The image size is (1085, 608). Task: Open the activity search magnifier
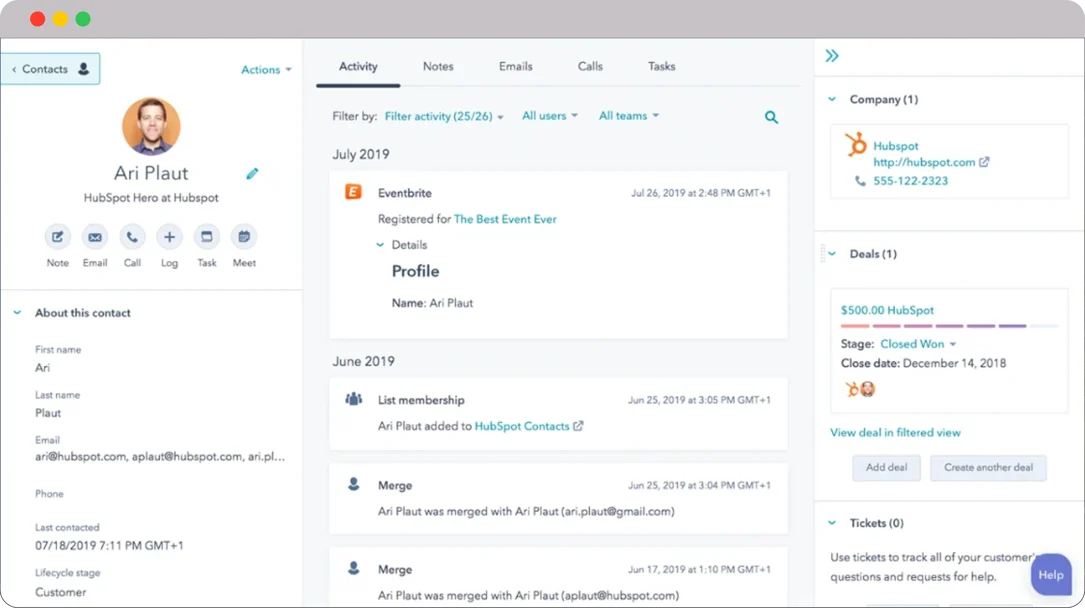click(x=771, y=117)
